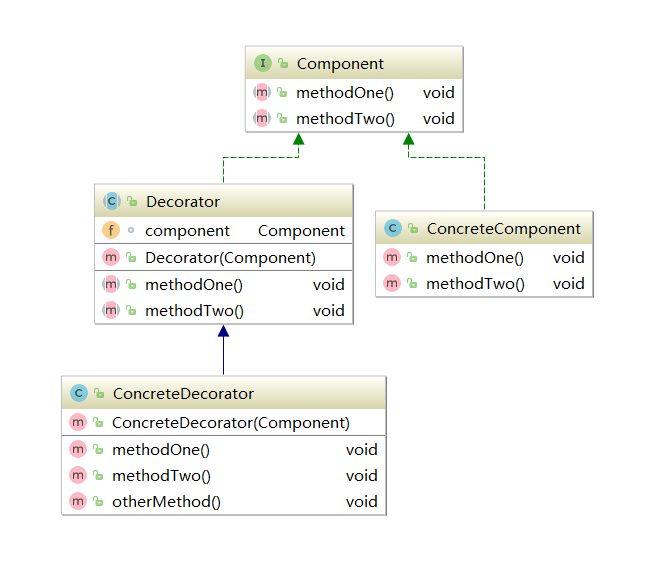Select the Decorator(Component) constructor

(231, 258)
